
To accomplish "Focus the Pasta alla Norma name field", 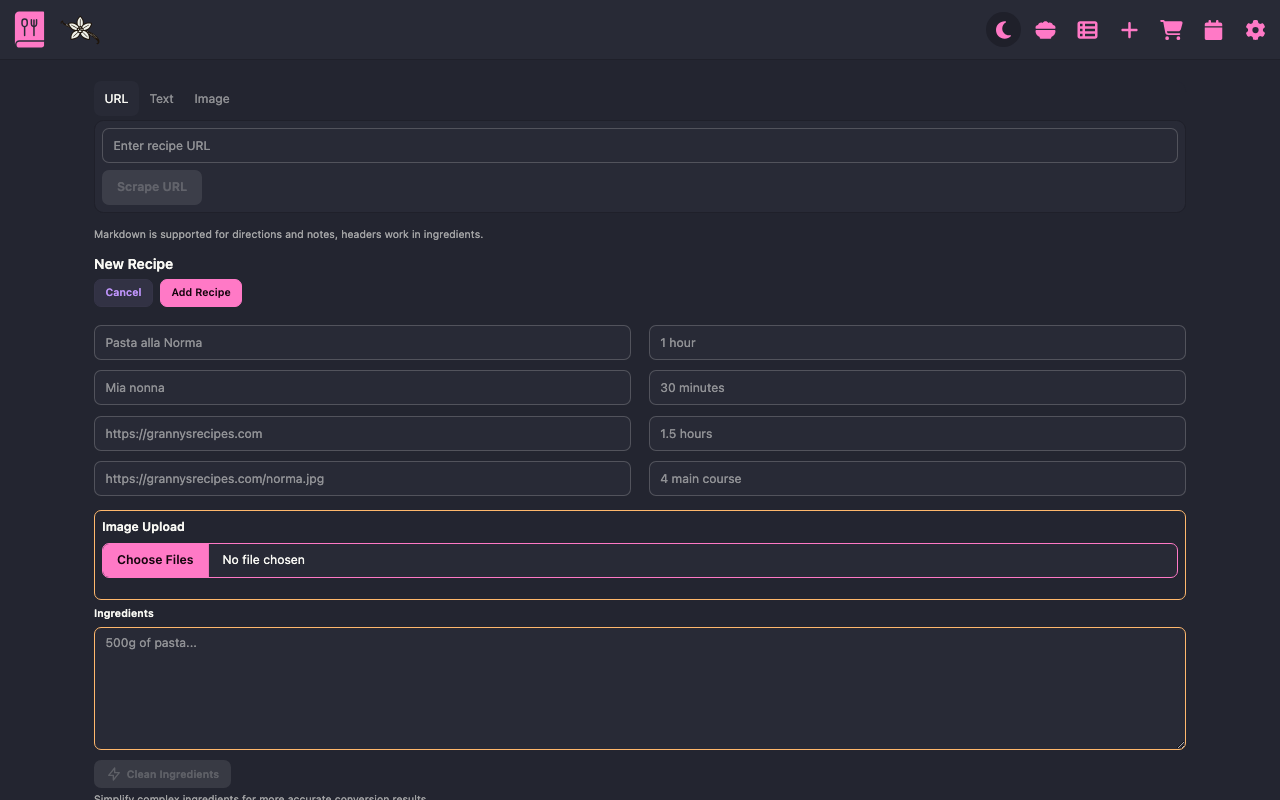I will click(362, 342).
